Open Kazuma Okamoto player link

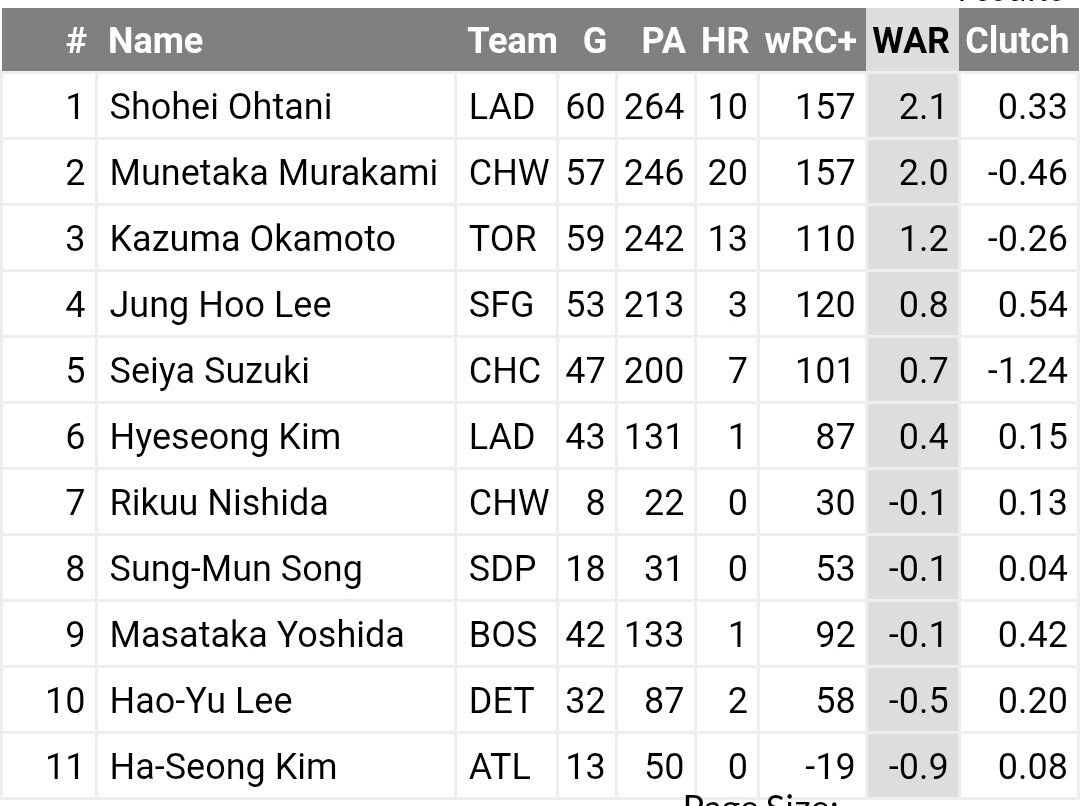coord(252,239)
